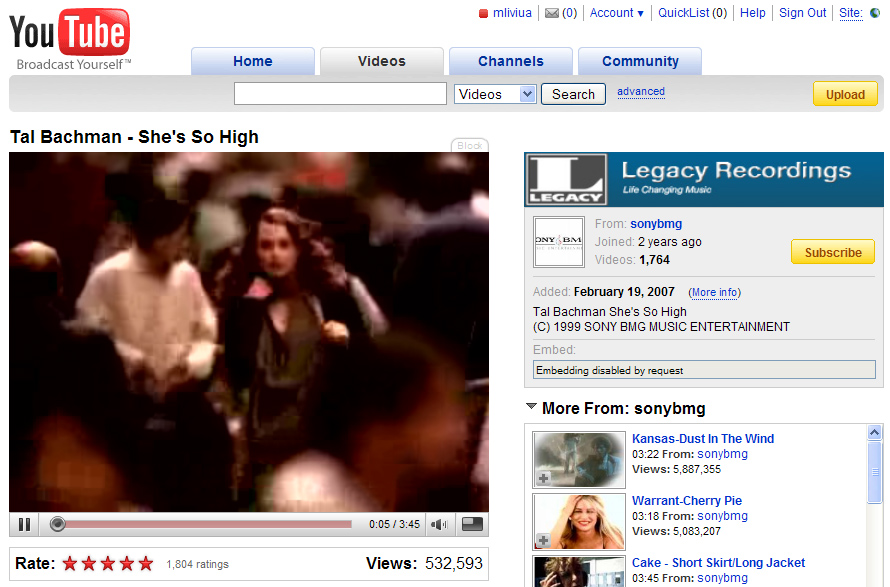Click the seek bar playhead knob
Screen dimensions: 890x587
point(57,524)
